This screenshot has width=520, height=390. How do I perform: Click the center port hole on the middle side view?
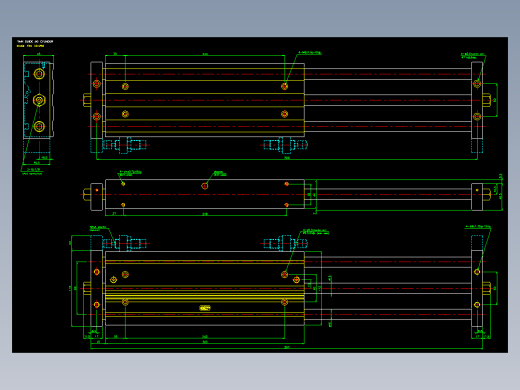point(205,186)
